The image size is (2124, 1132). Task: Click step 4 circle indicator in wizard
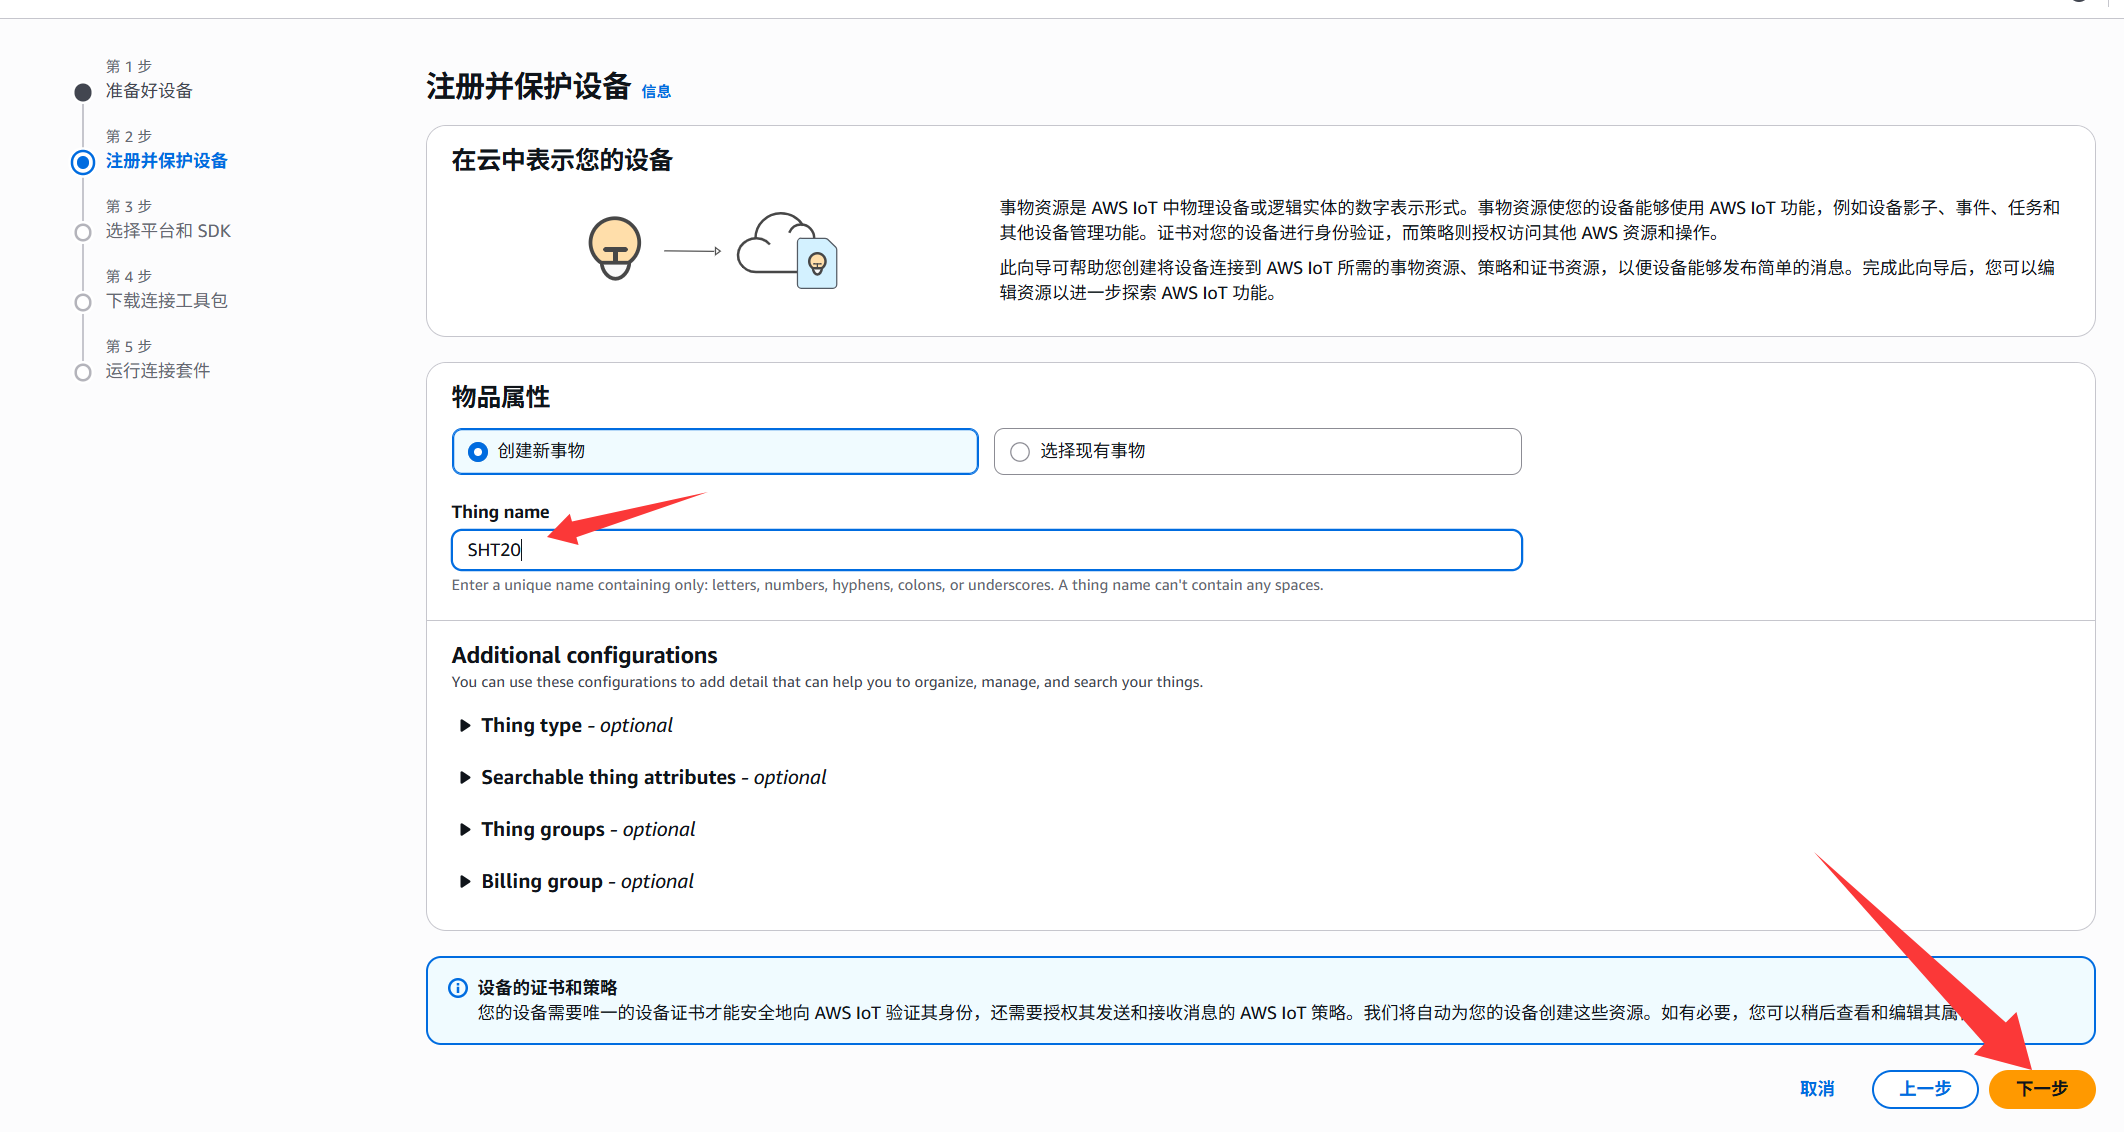[83, 302]
